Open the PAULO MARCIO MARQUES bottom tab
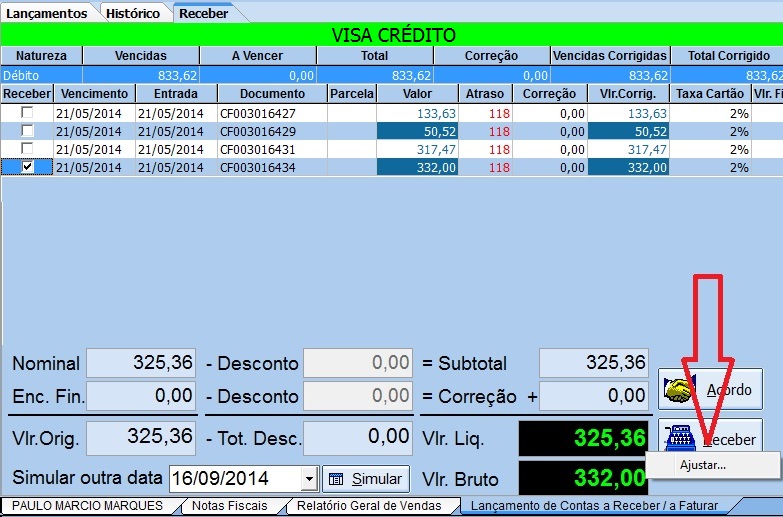 [x=87, y=506]
